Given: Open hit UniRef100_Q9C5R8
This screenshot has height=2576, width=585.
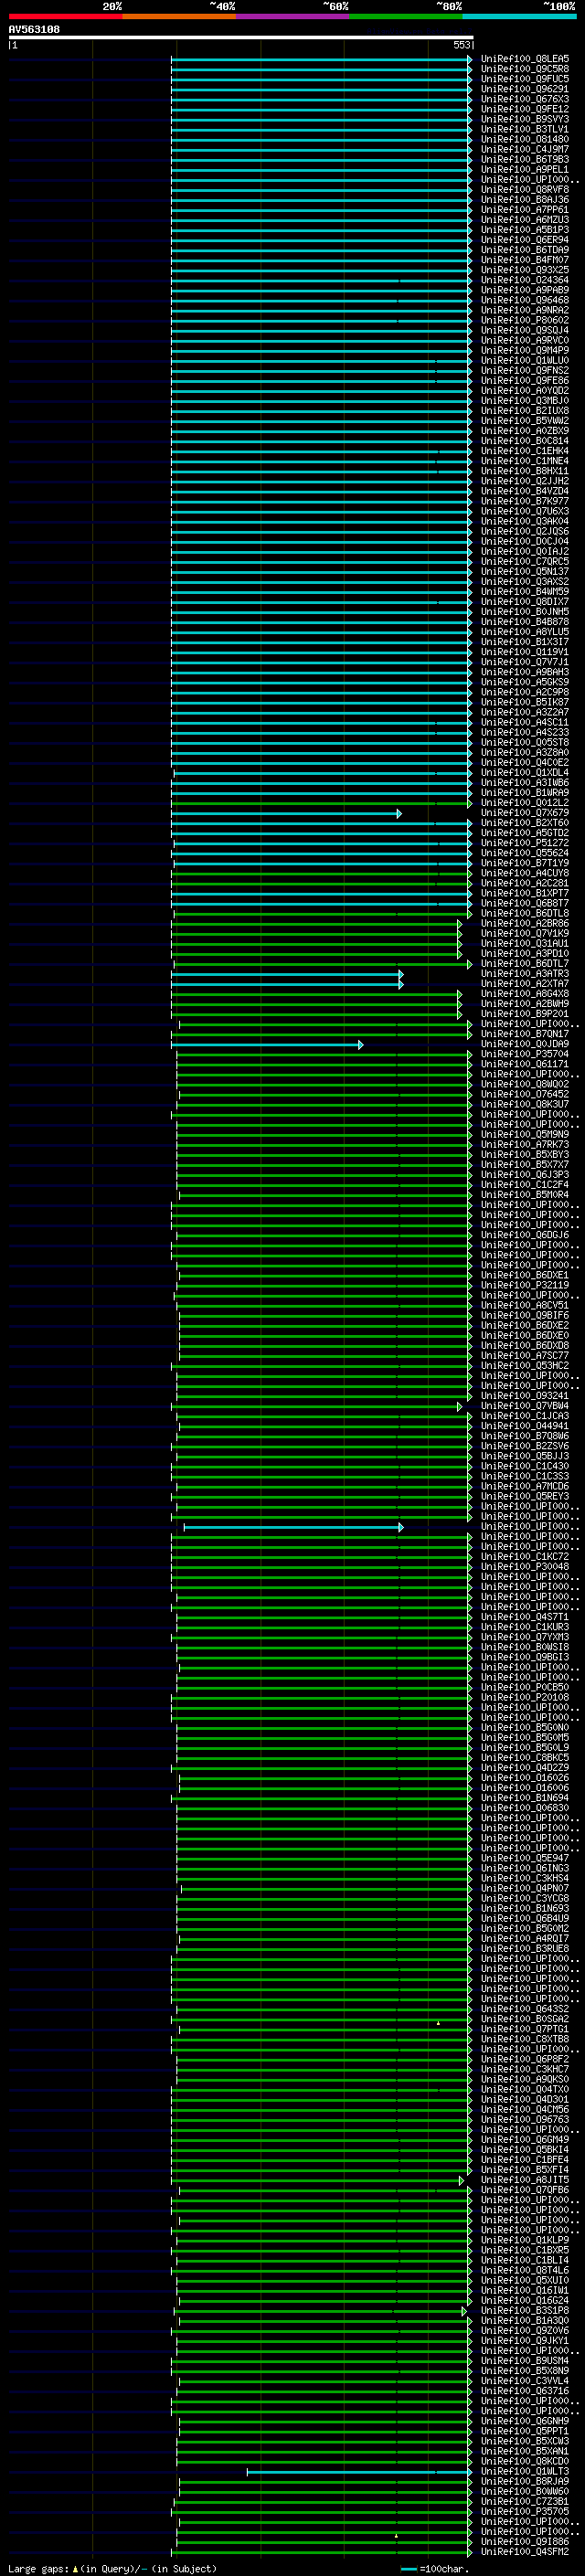Looking at the screenshot, I should (524, 69).
